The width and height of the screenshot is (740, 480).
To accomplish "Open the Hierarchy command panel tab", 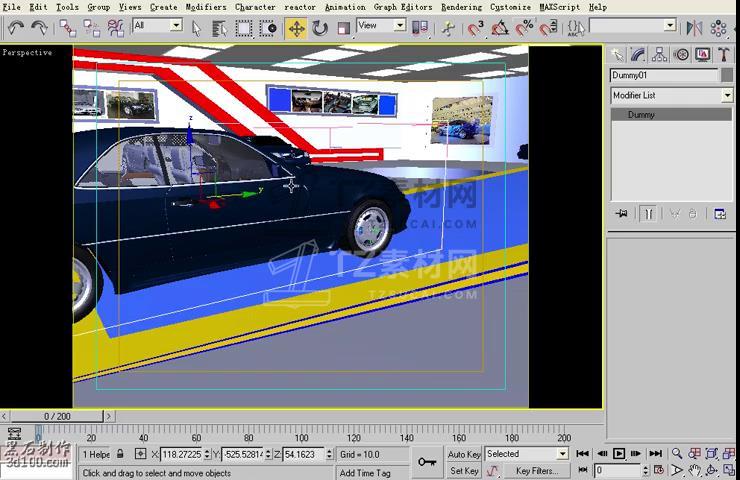I will pyautogui.click(x=660, y=55).
